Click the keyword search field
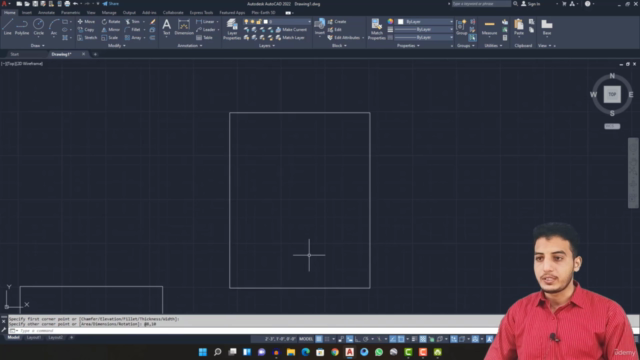This screenshot has width=640, height=360. point(481,4)
